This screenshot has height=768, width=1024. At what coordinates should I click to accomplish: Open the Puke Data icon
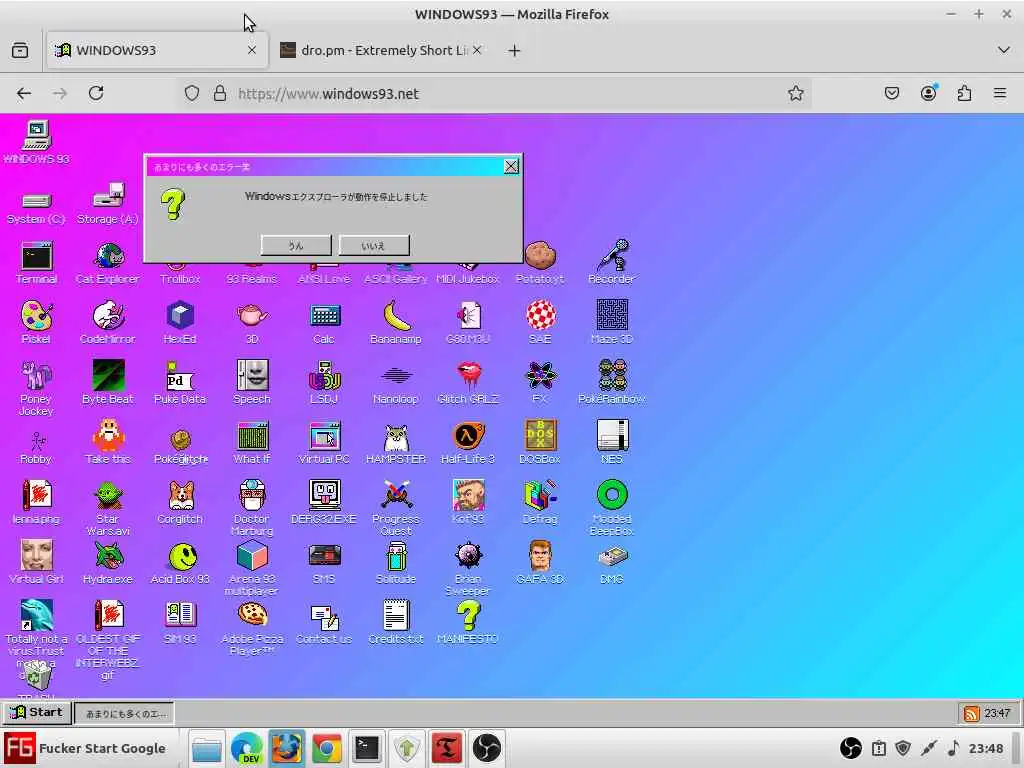(x=180, y=383)
